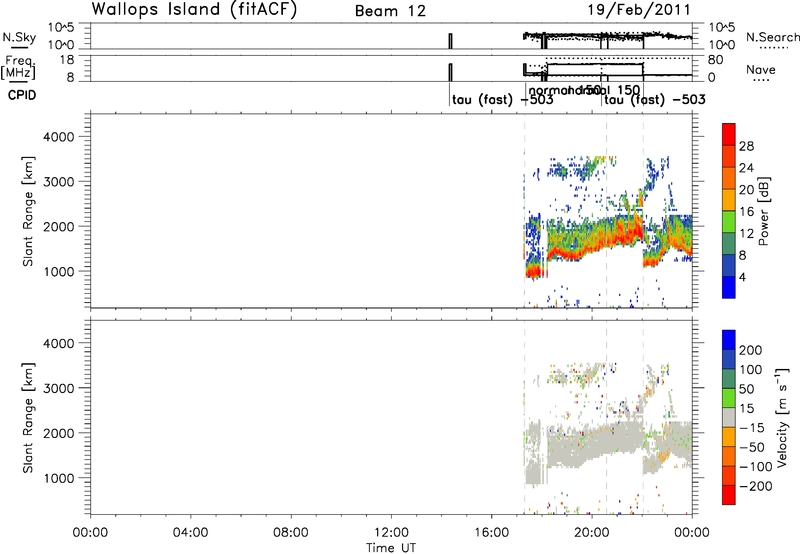The width and height of the screenshot is (800, 554).
Task: Click the 'Wallops Island (fitACF)' title
Action: tap(194, 10)
